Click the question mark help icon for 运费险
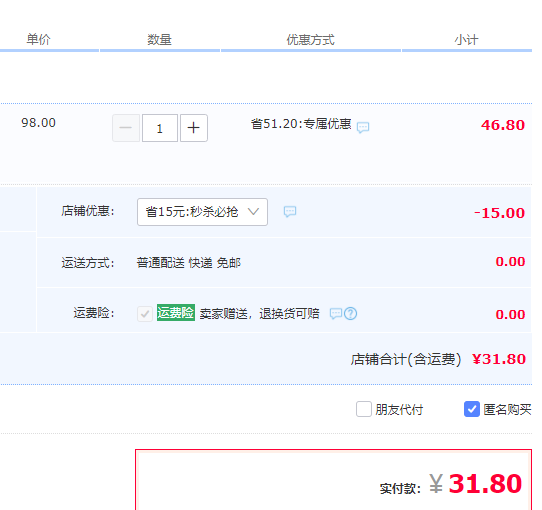Screen dimensions: 542x510 (x=351, y=314)
